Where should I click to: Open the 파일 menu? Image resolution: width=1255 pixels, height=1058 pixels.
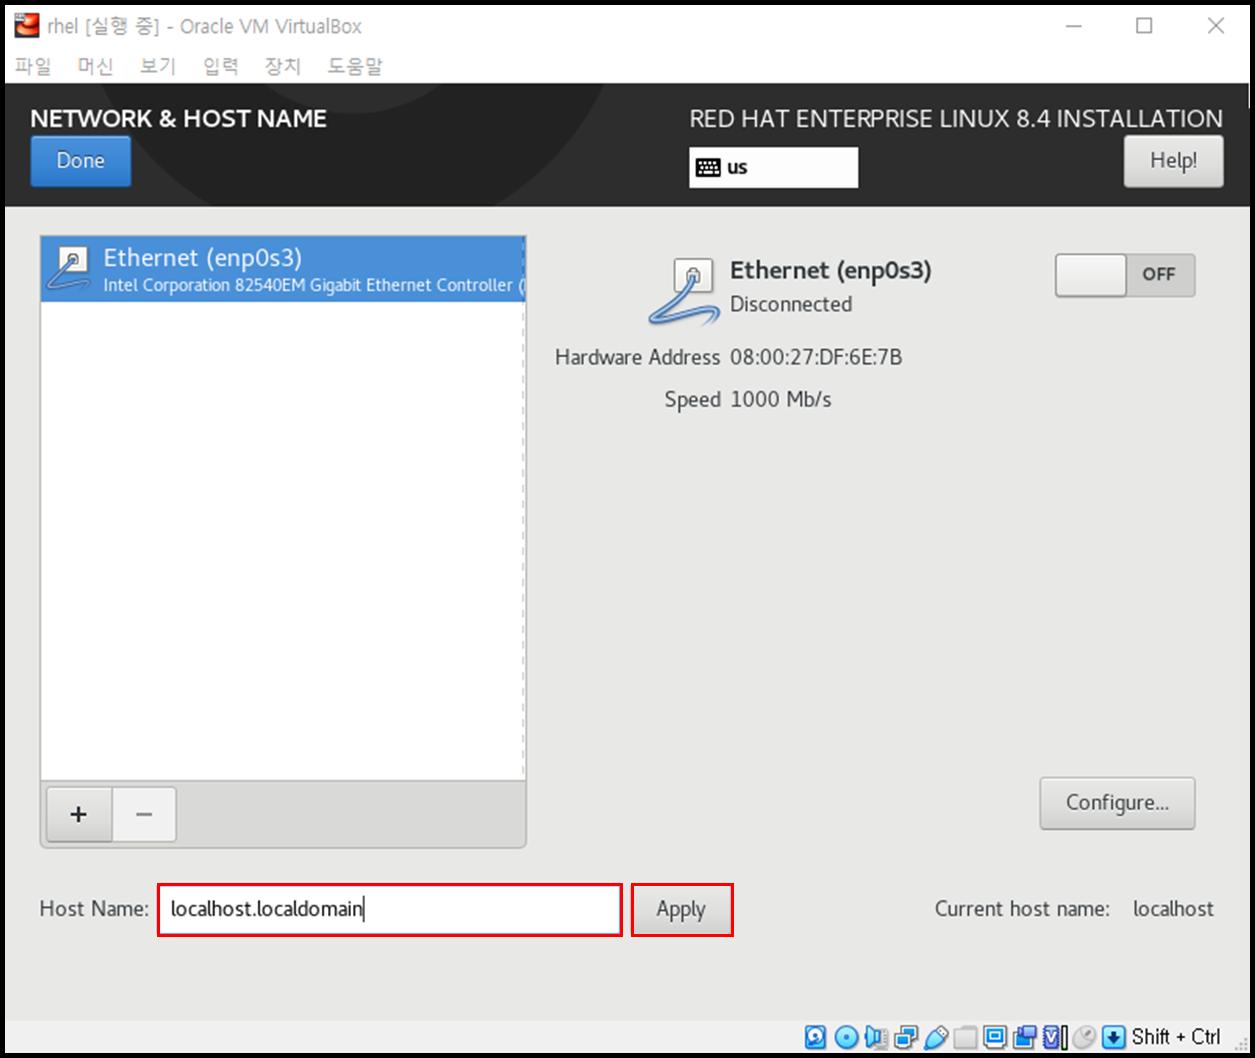click(x=33, y=67)
